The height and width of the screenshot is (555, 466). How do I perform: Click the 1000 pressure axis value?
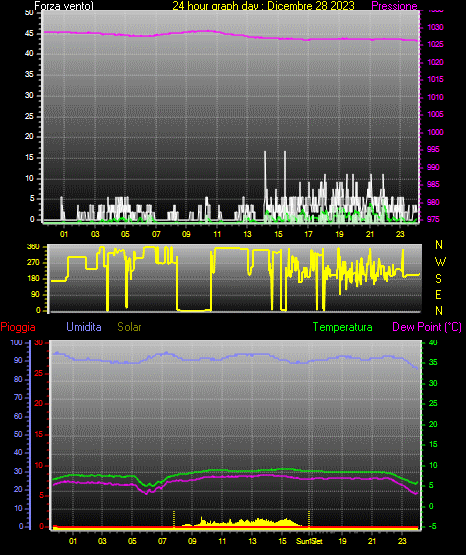436,132
